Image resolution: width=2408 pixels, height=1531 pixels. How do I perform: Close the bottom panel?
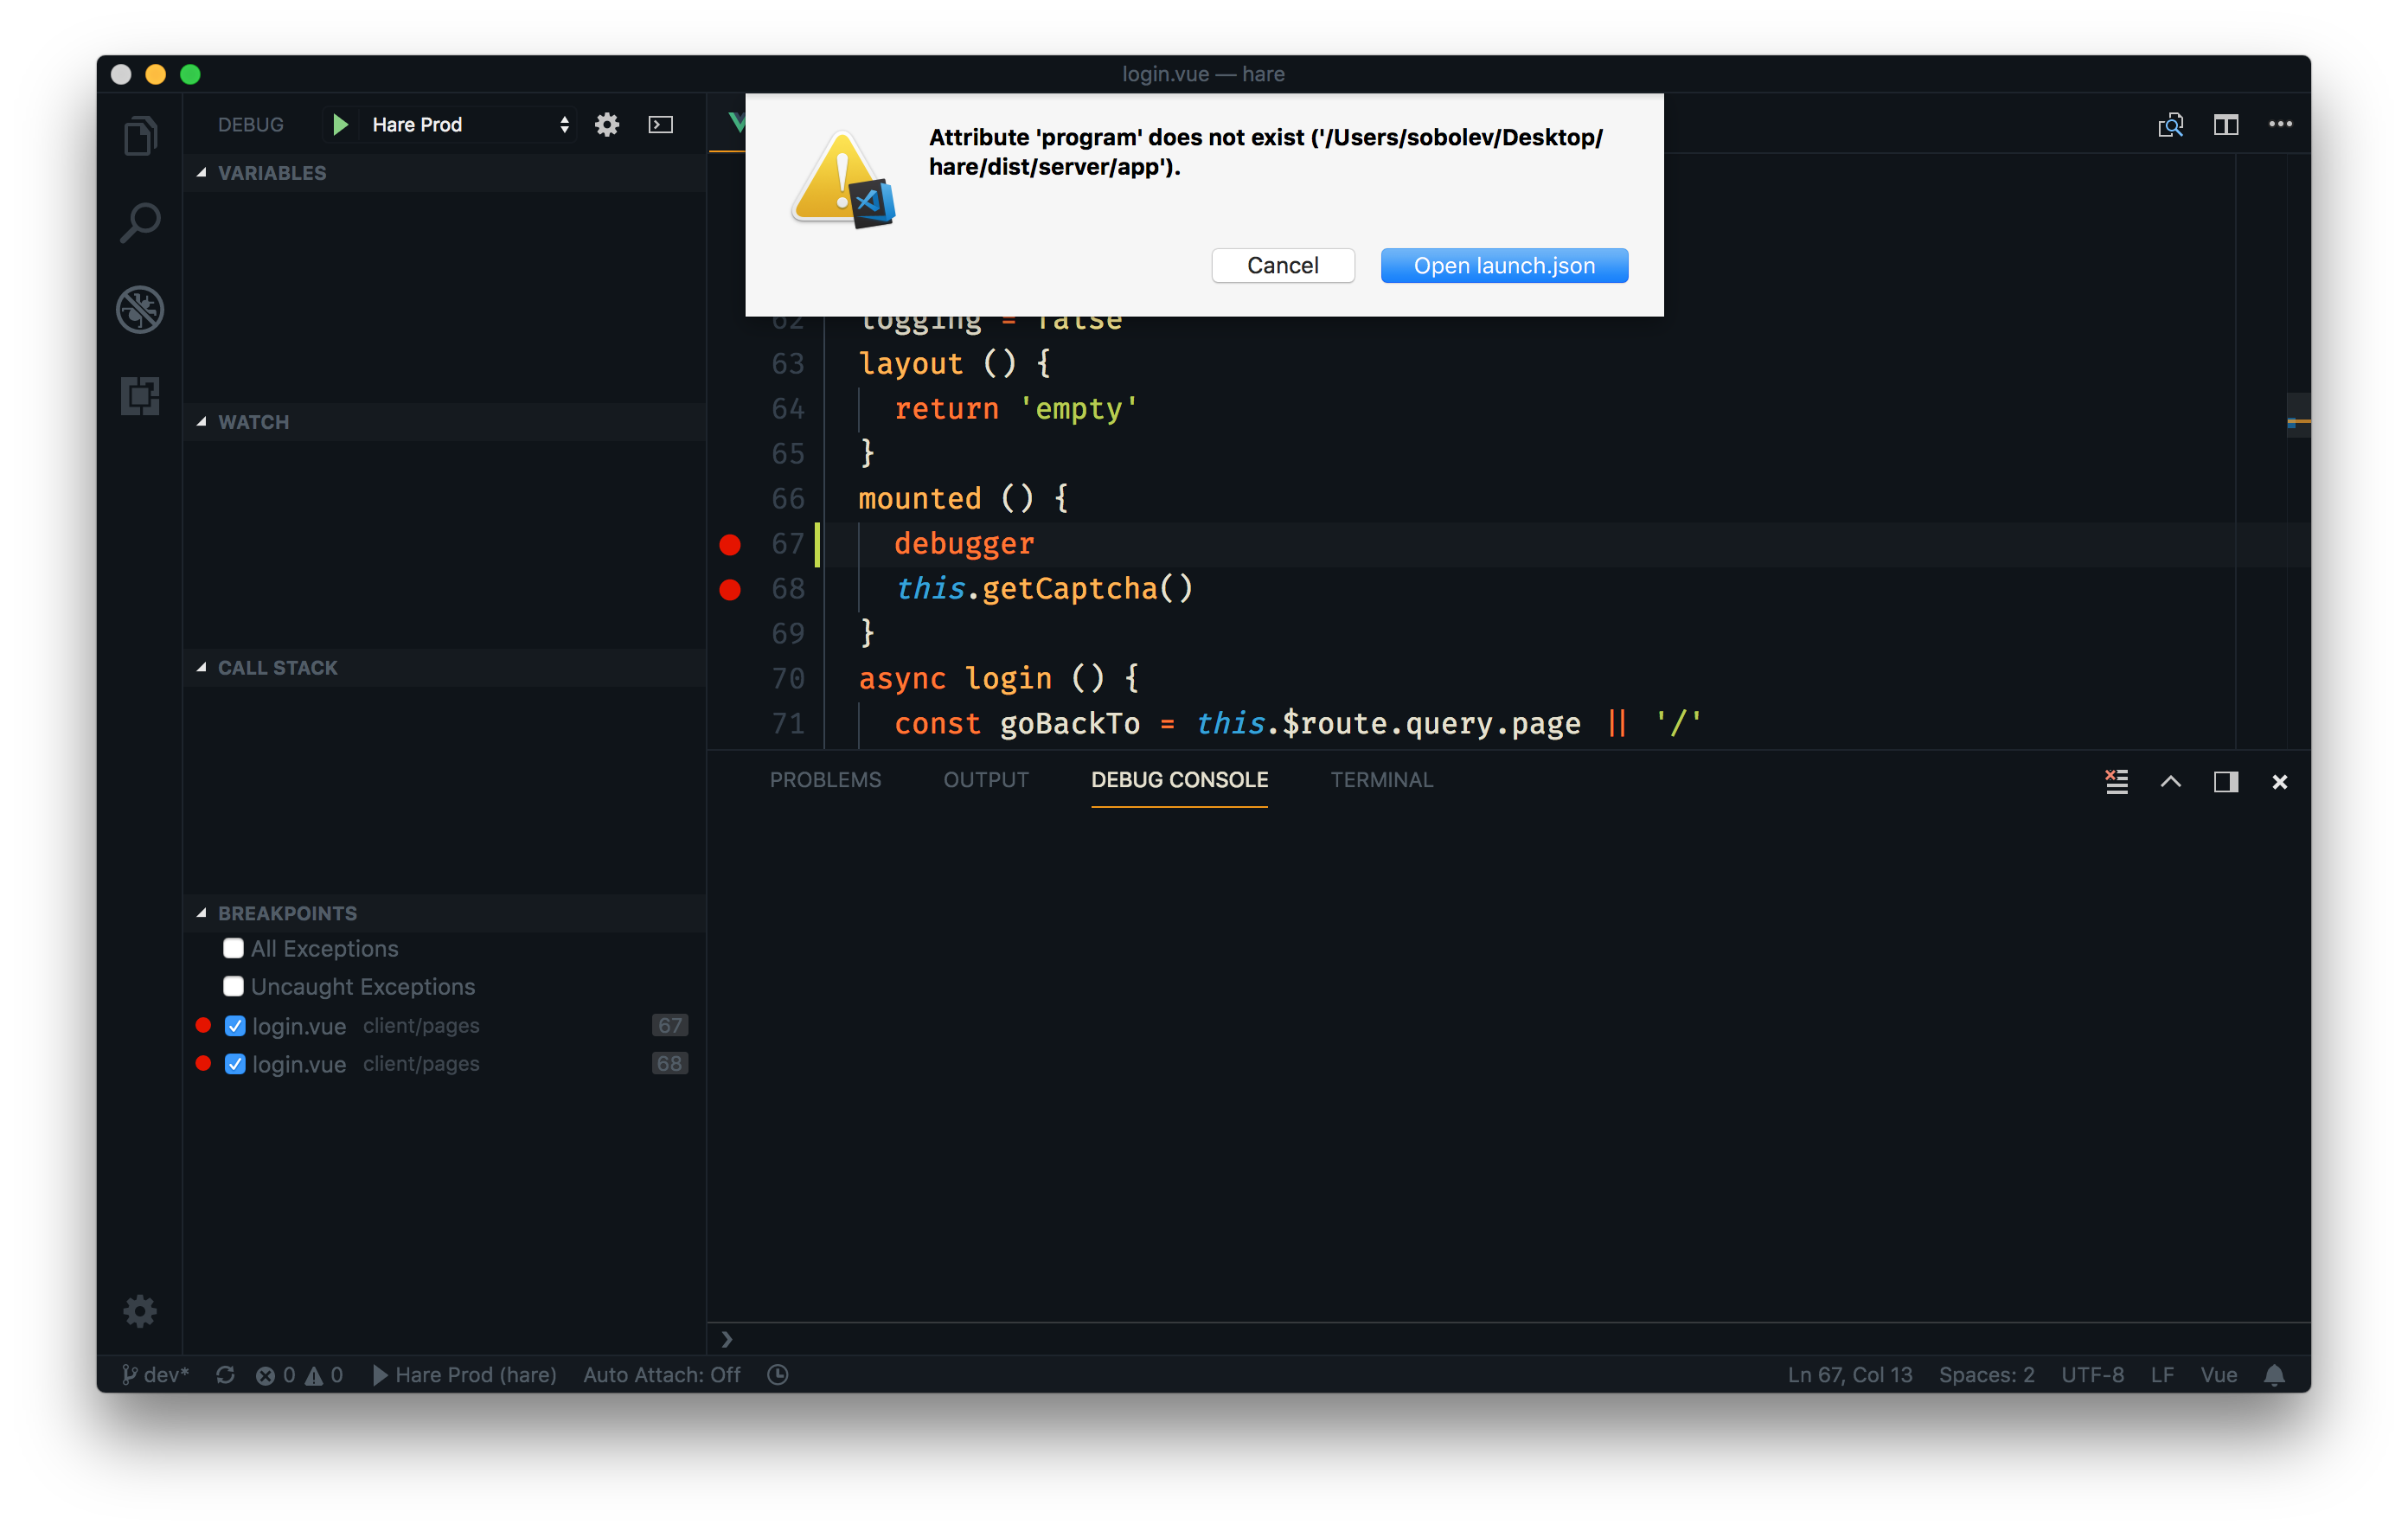point(2280,781)
